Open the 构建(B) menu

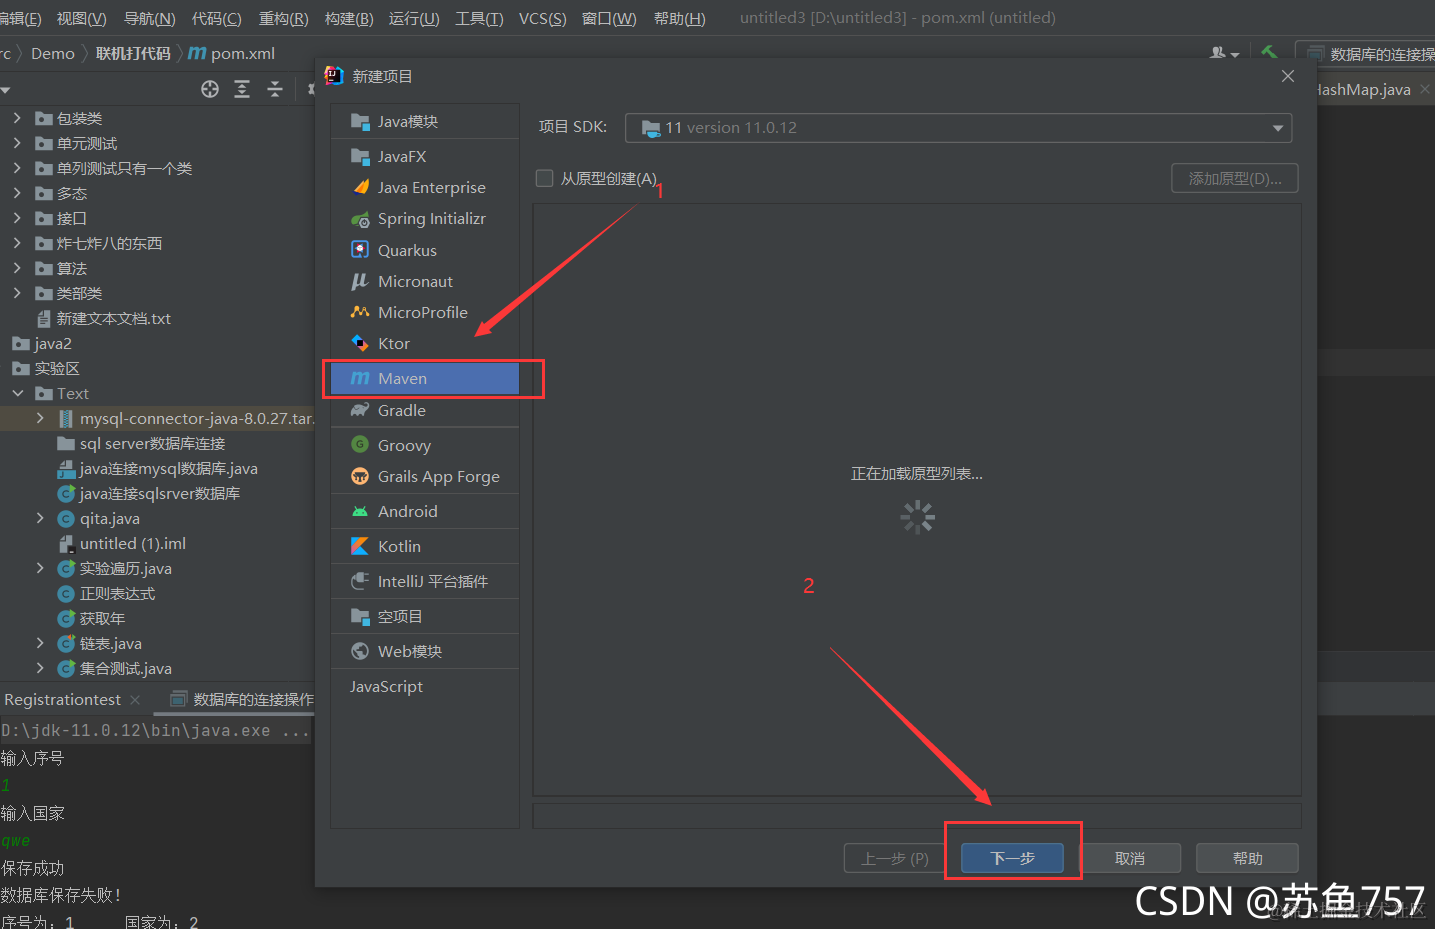(x=349, y=18)
